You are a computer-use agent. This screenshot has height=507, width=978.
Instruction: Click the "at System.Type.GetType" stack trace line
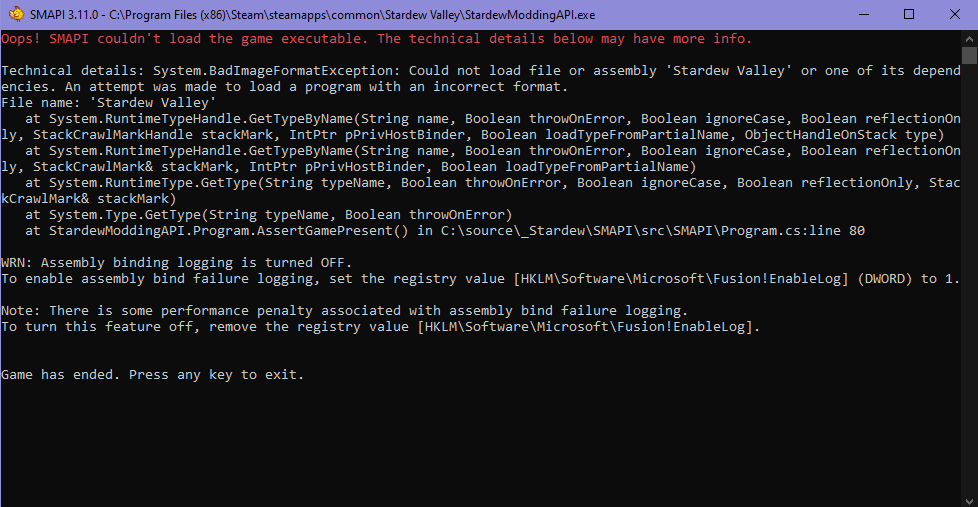point(268,215)
